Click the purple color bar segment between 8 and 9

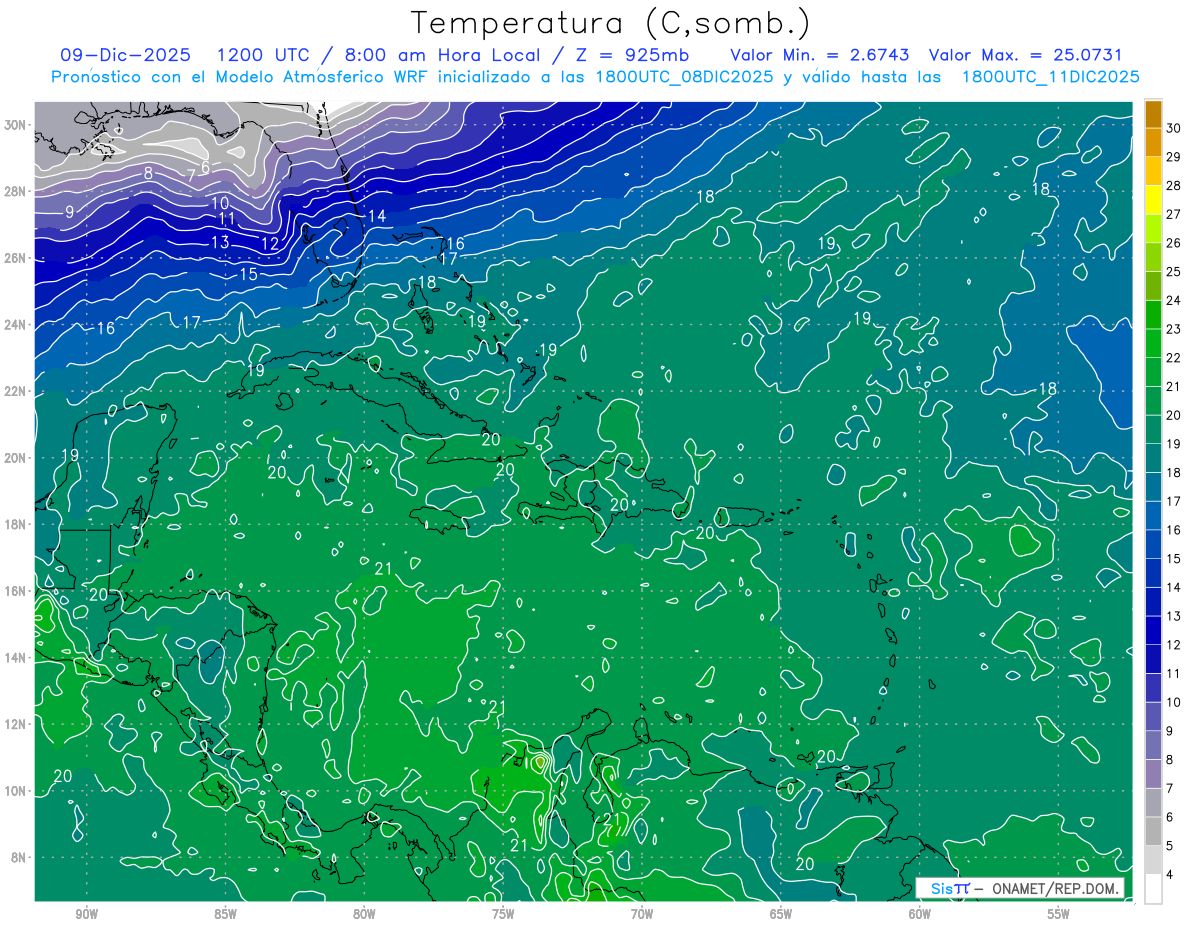pos(1153,746)
